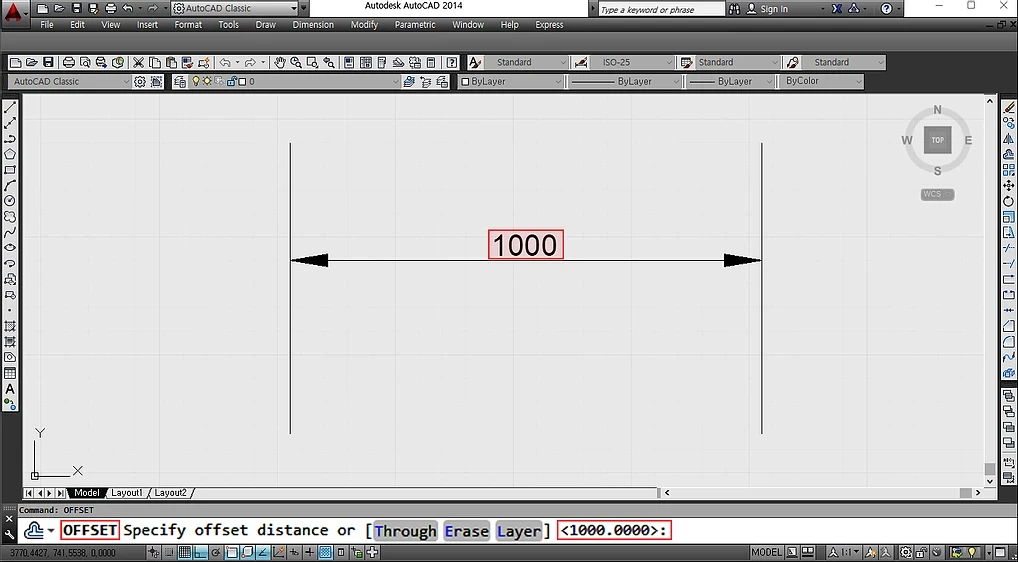Click the vertical scrollbar of drawing area

[x=989, y=291]
